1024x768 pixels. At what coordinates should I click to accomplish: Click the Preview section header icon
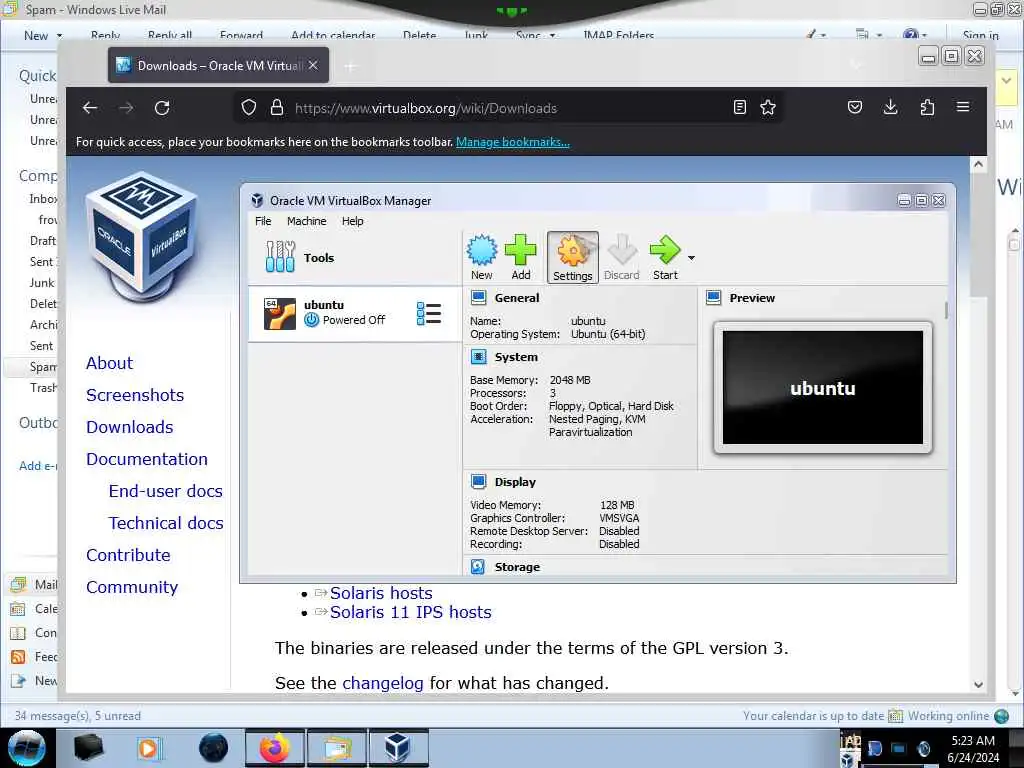coord(714,298)
